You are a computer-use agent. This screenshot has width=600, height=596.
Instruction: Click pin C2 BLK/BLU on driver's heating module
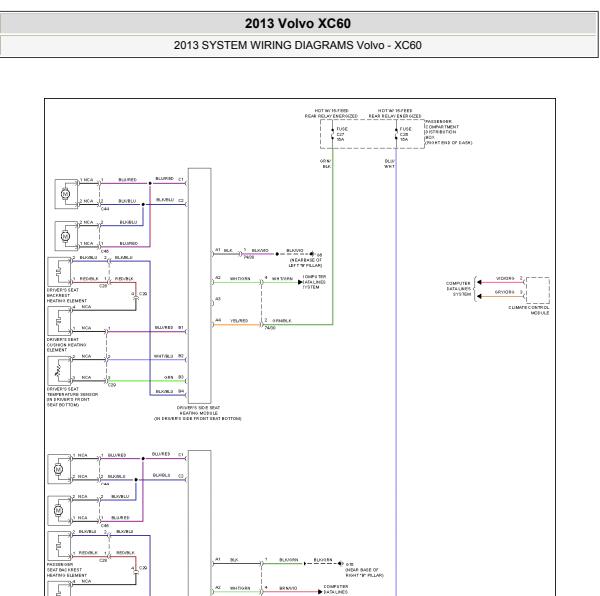[170, 200]
